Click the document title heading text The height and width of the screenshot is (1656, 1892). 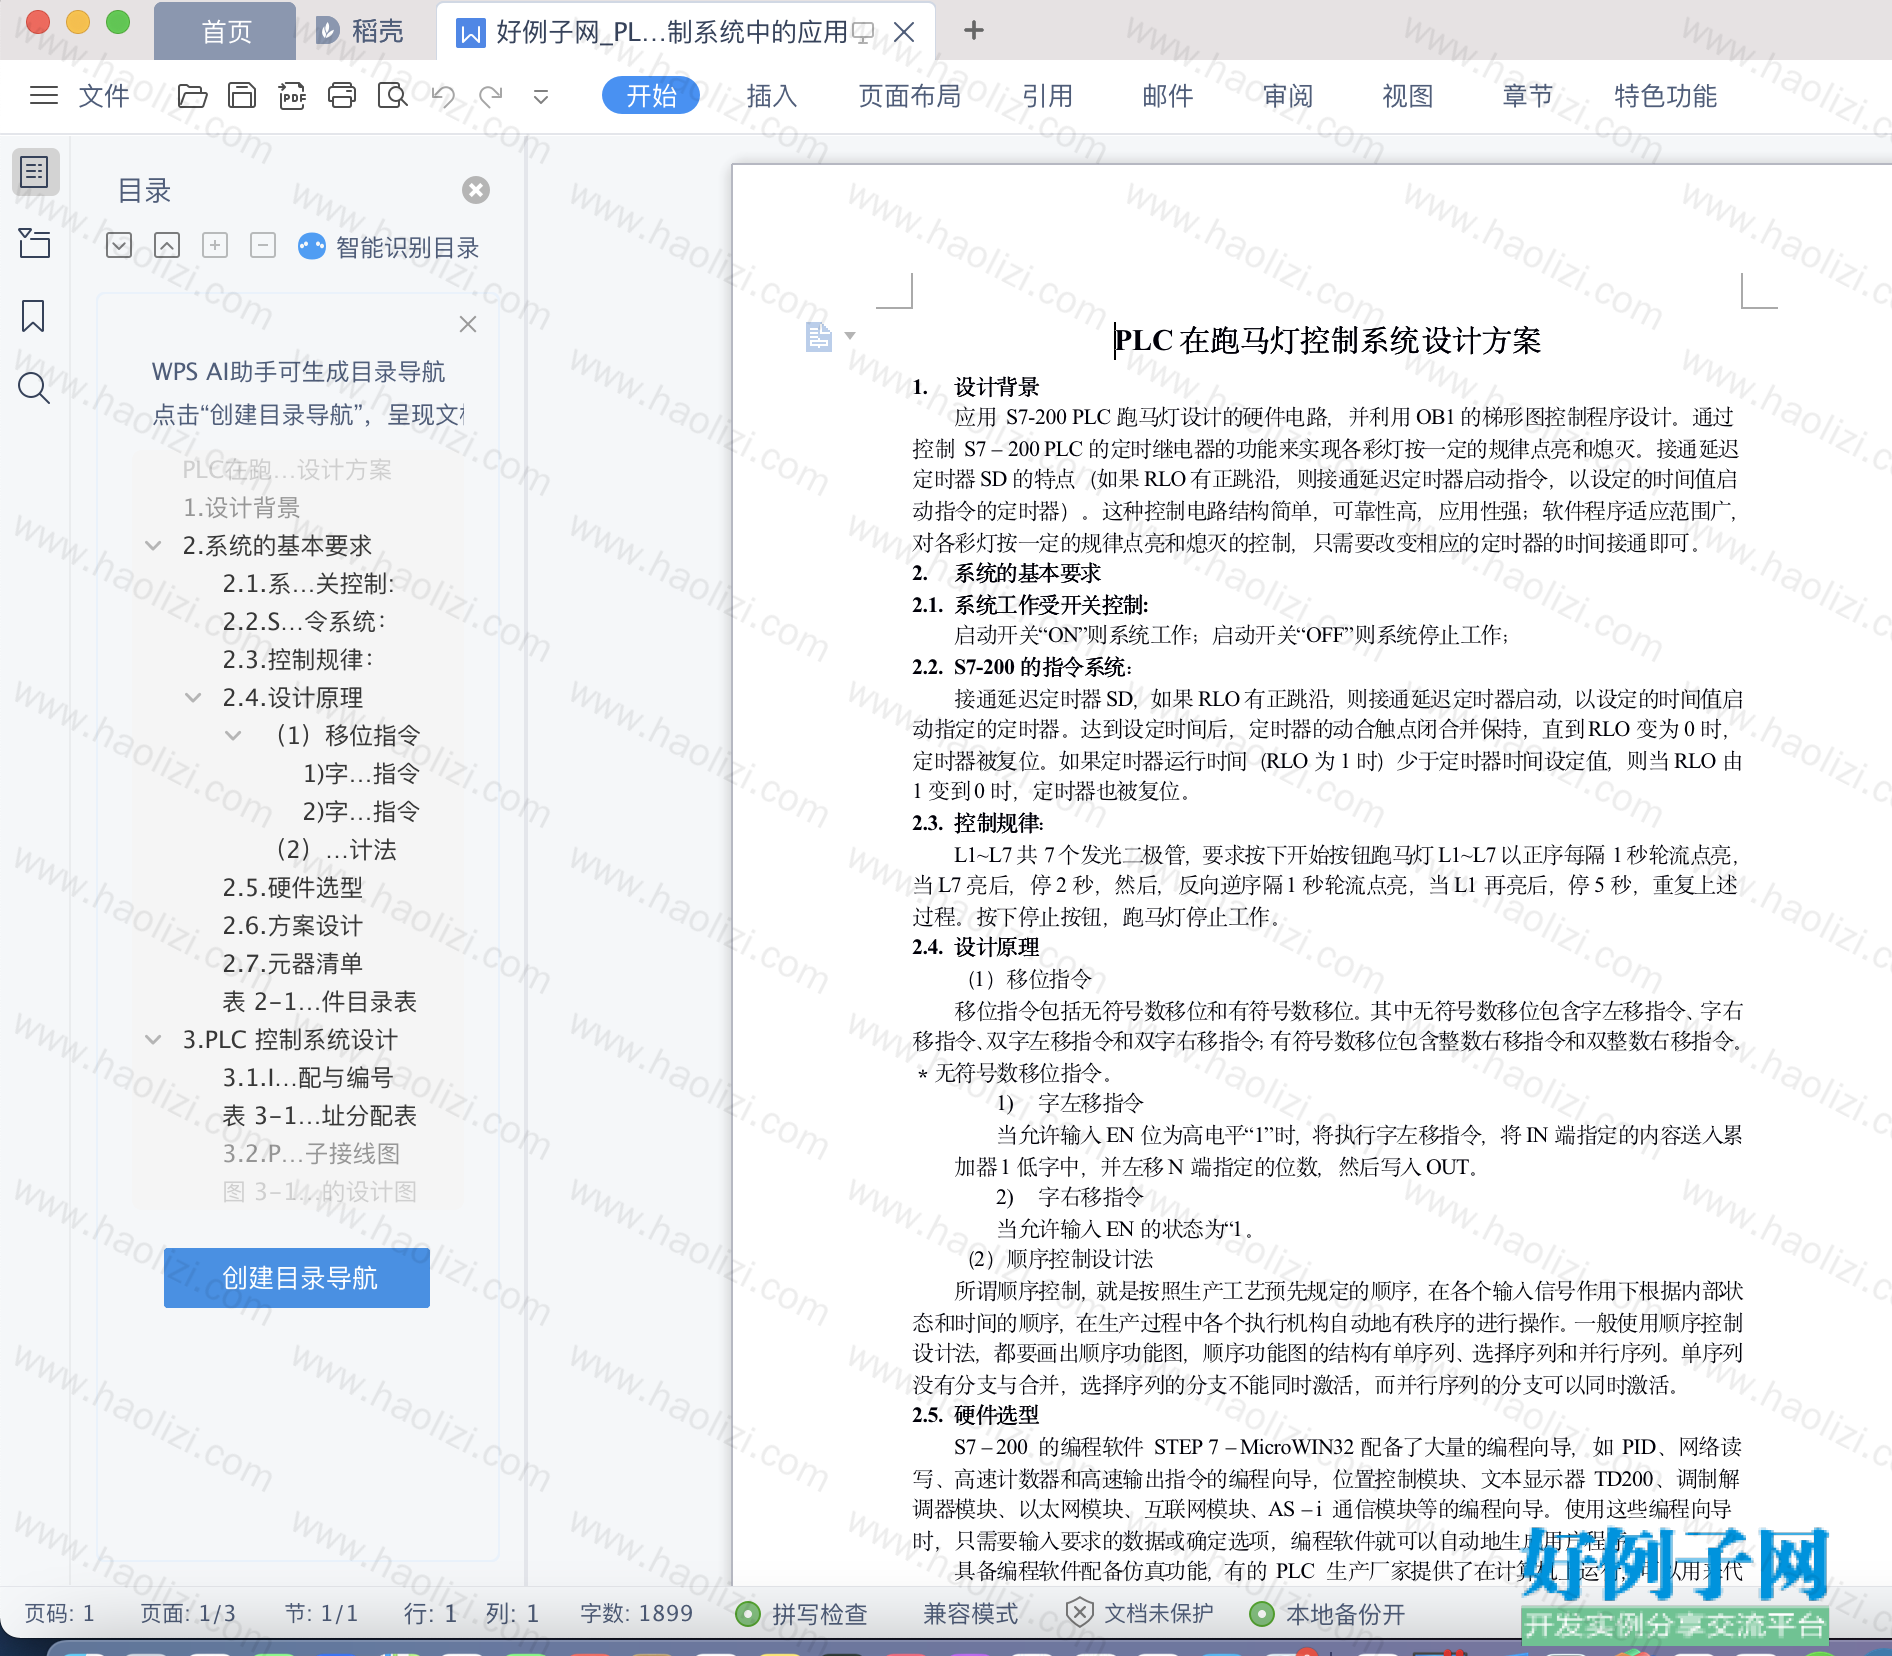pyautogui.click(x=1327, y=340)
